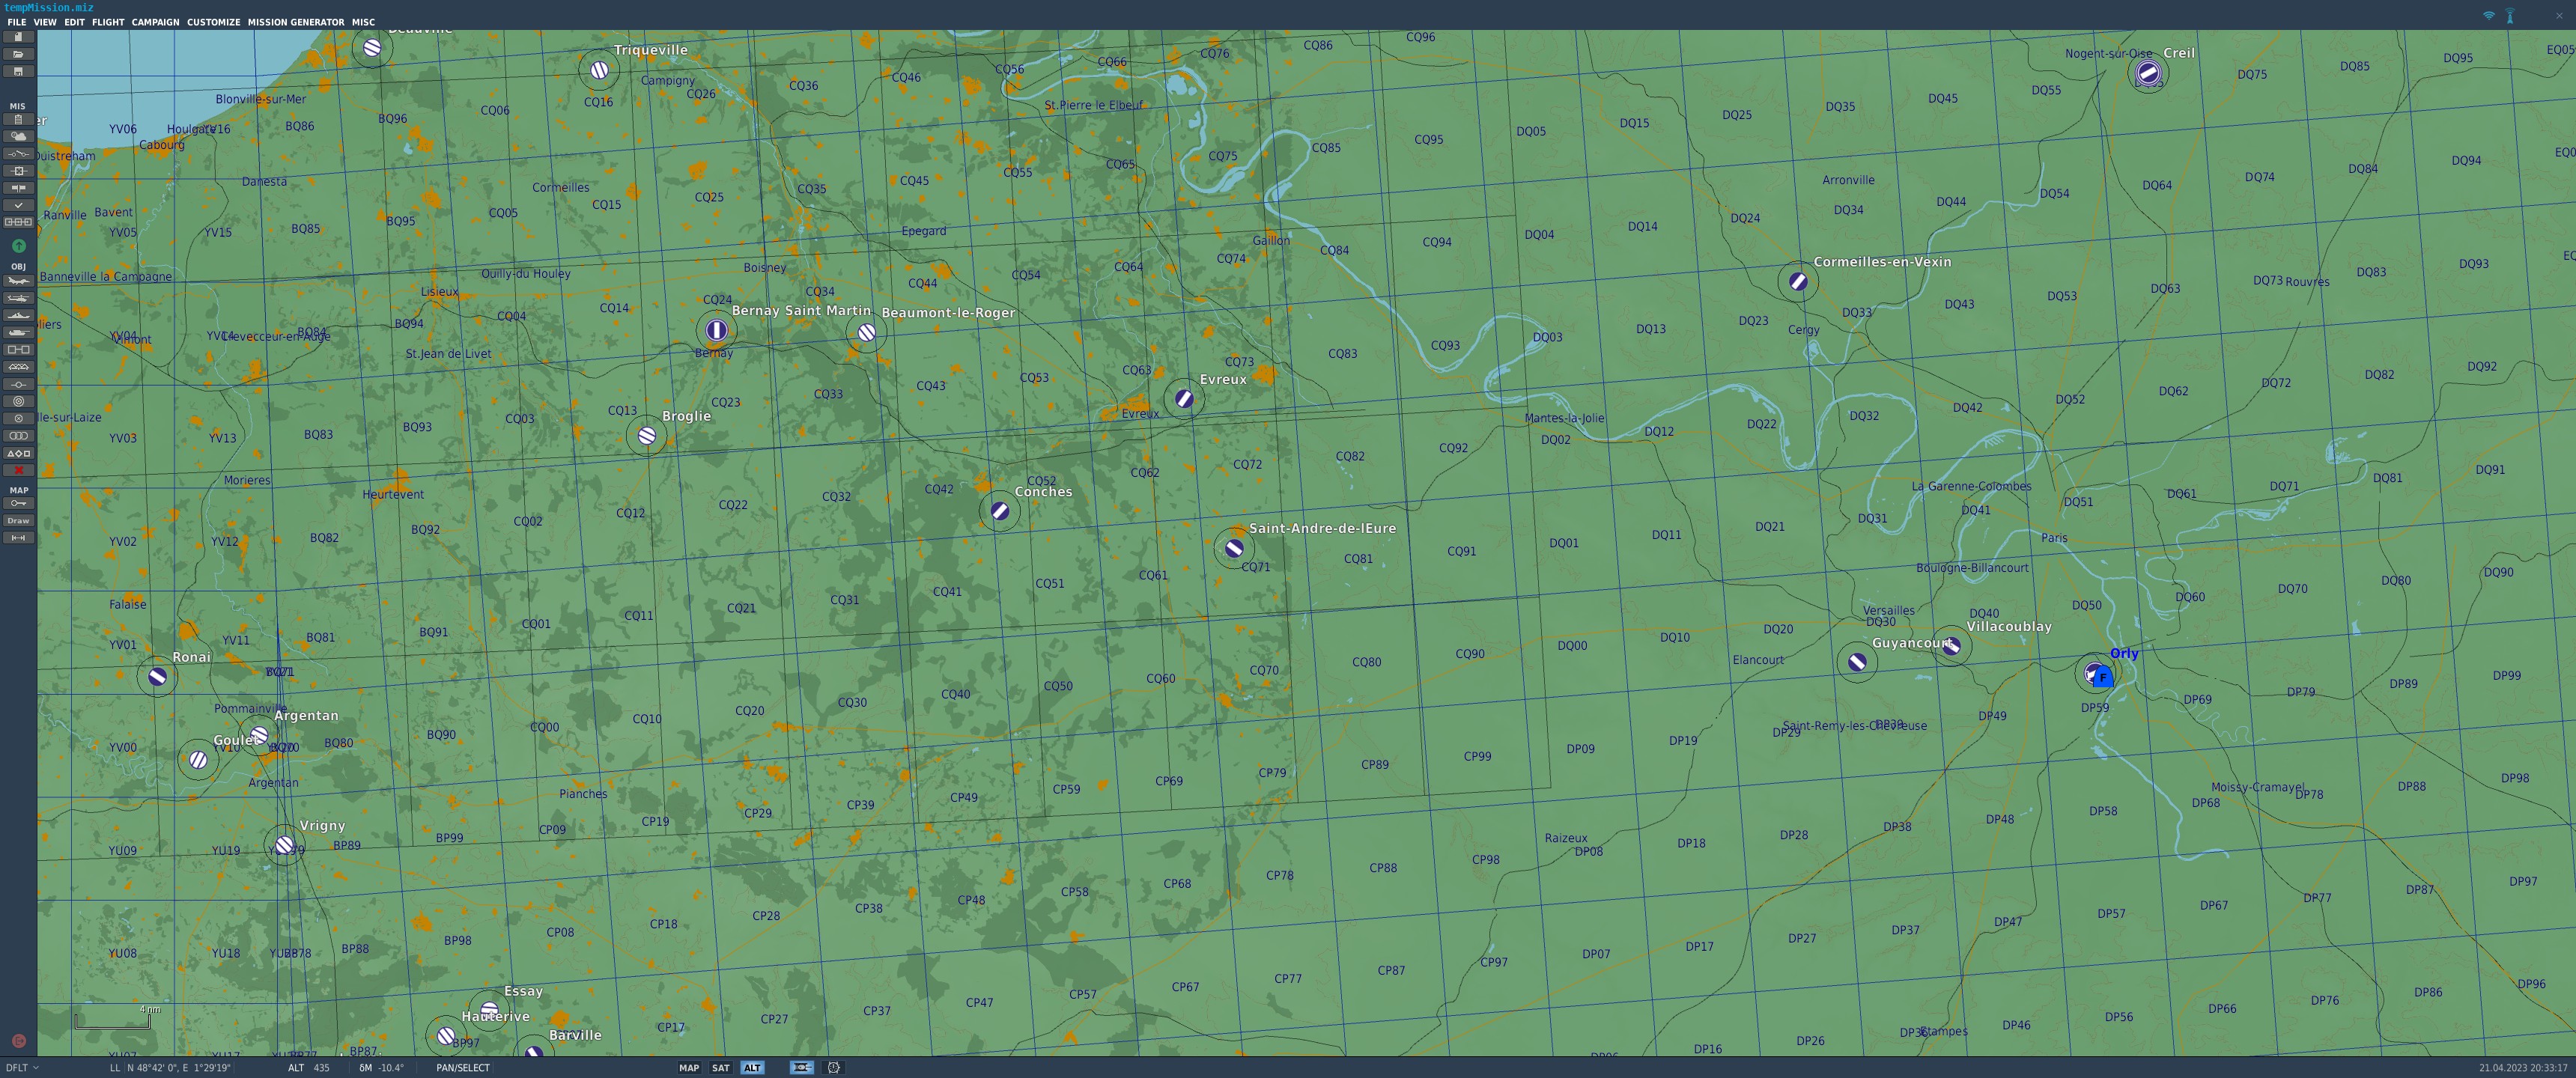The height and width of the screenshot is (1078, 2576).
Task: Open the required modules chain icon
Action: pyautogui.click(x=18, y=222)
